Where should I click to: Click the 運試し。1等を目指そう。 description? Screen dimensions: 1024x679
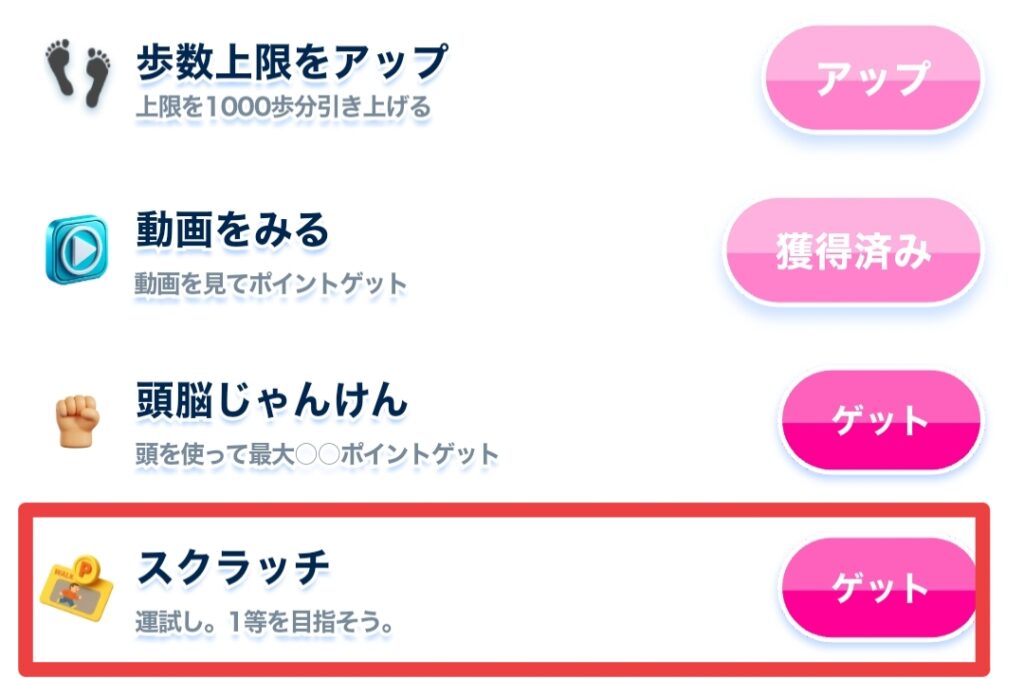click(x=263, y=622)
